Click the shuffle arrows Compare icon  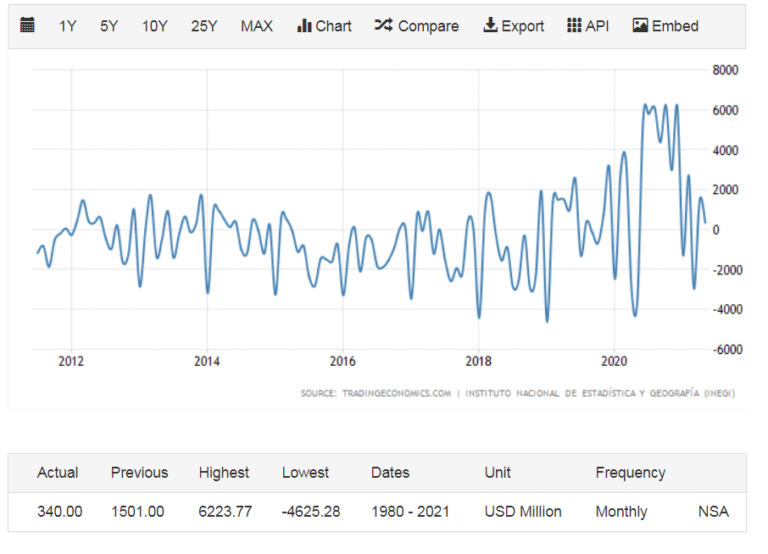pos(384,25)
